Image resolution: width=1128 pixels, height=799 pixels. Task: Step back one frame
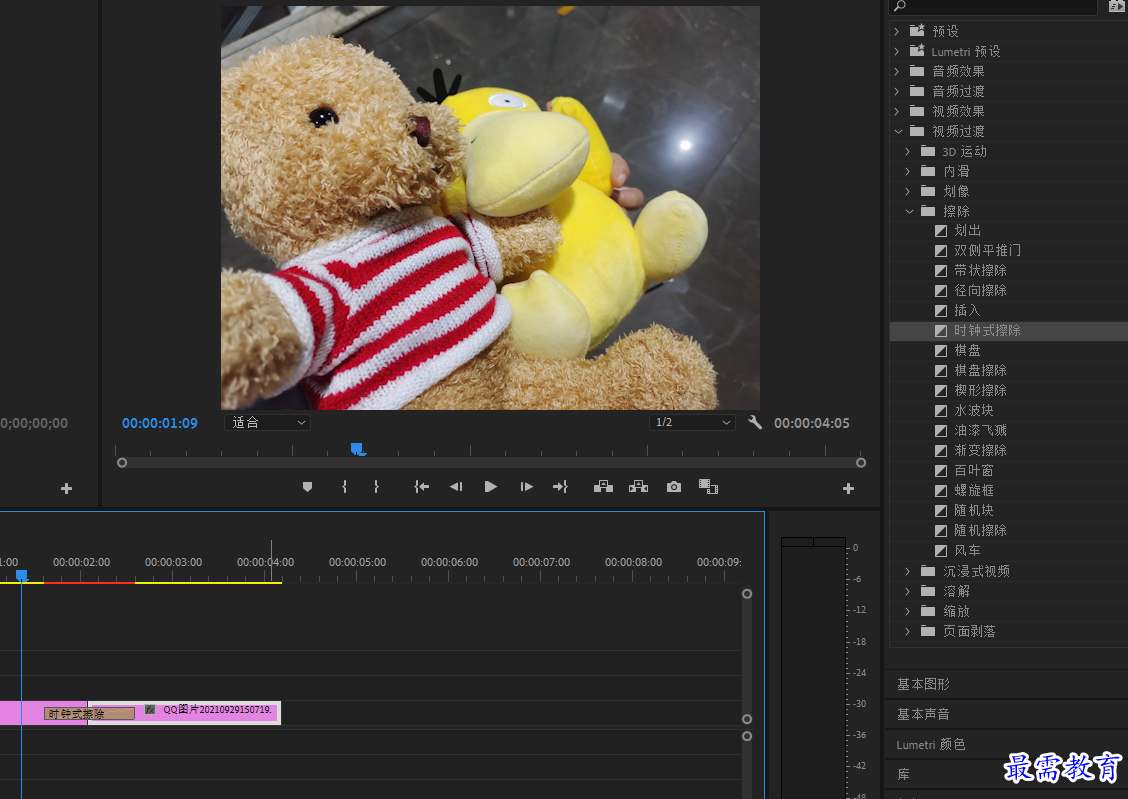pos(456,487)
